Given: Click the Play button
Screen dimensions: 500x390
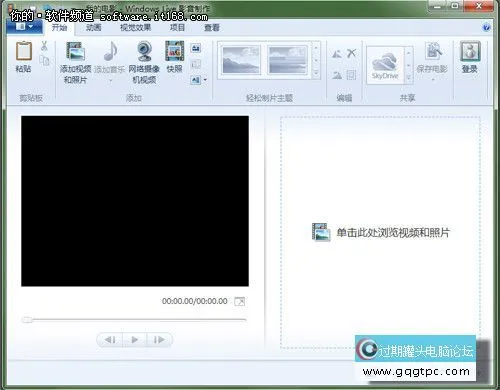Looking at the screenshot, I should (x=135, y=340).
